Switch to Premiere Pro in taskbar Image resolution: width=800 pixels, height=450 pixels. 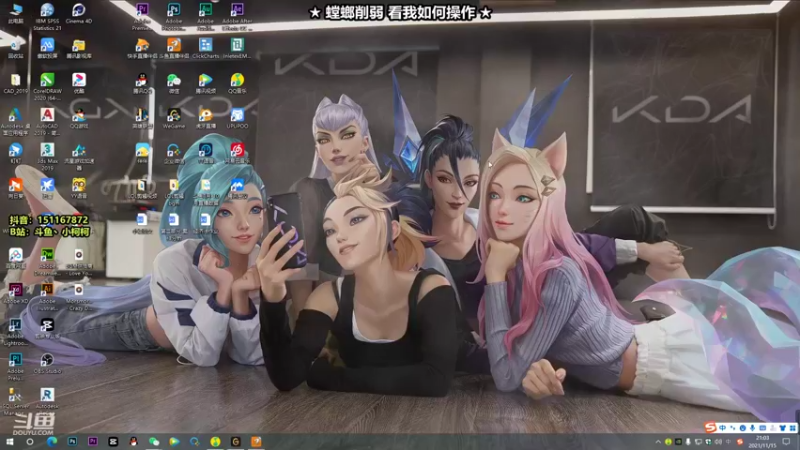click(x=93, y=441)
